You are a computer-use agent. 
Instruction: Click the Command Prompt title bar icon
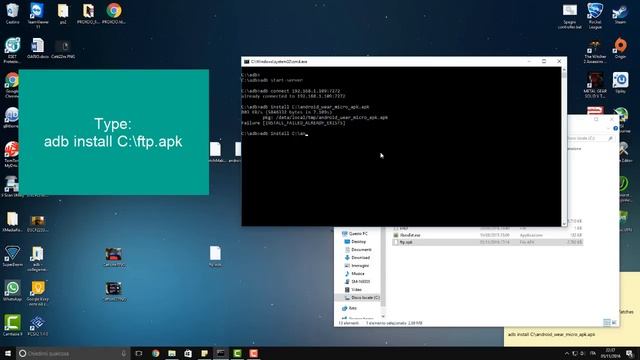point(246,62)
